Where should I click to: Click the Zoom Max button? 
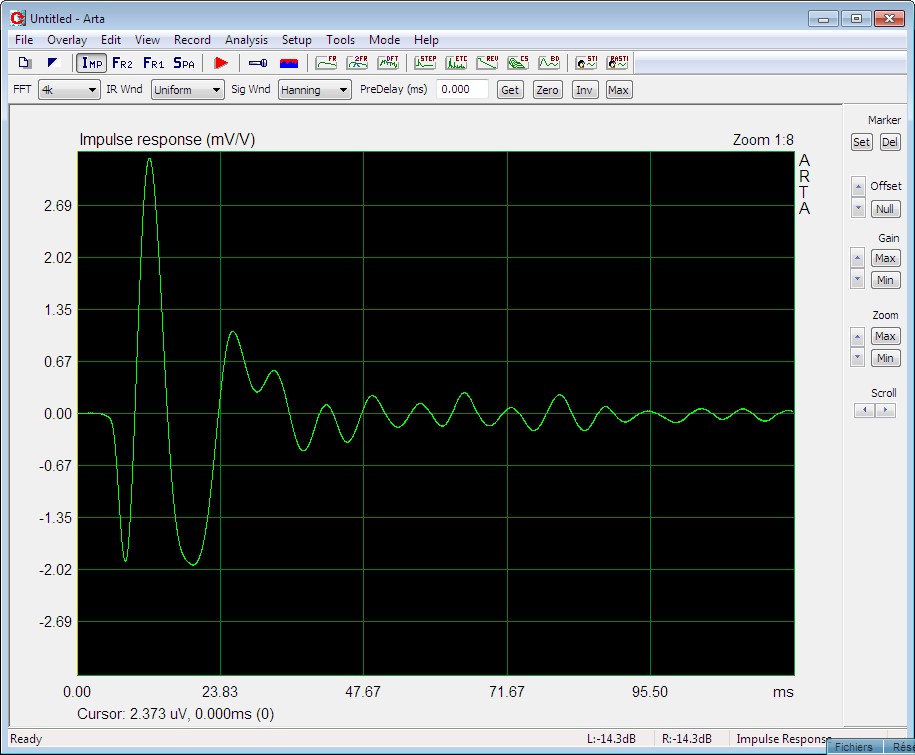(x=885, y=336)
